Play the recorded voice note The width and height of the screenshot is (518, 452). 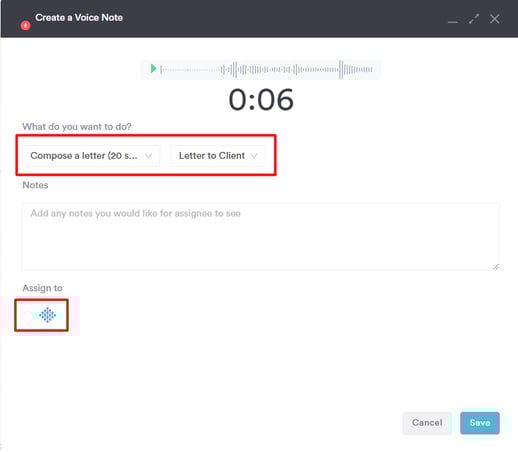[153, 69]
